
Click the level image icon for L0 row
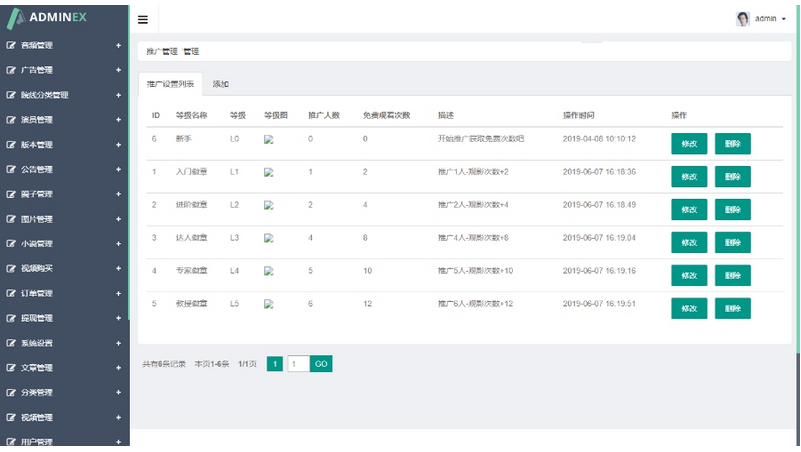(268, 140)
